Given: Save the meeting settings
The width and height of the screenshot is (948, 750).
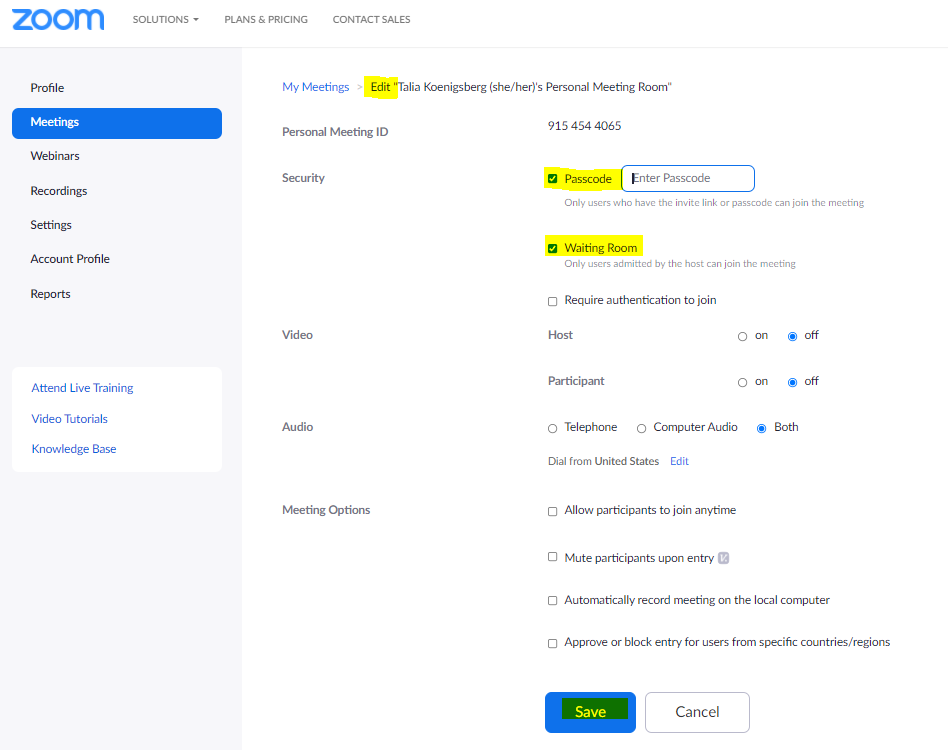Looking at the screenshot, I should pyautogui.click(x=590, y=713).
